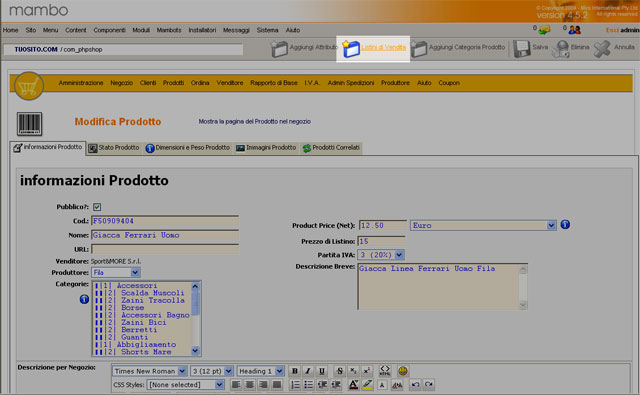Open the Prodotti shop menu
This screenshot has height=395, width=640.
173,83
